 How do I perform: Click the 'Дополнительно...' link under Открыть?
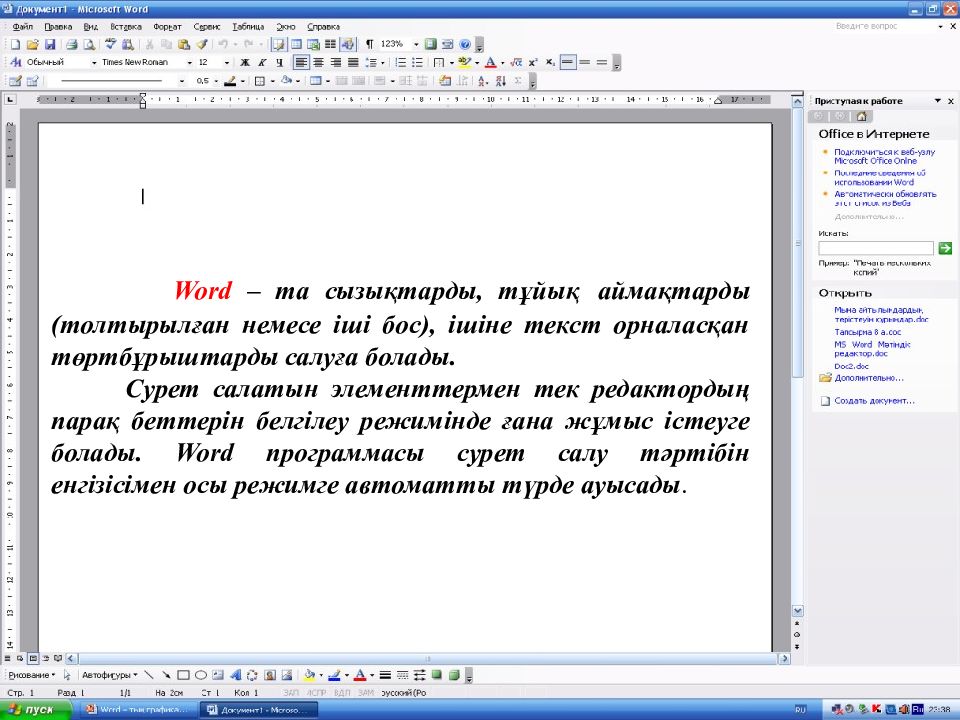pyautogui.click(x=869, y=378)
